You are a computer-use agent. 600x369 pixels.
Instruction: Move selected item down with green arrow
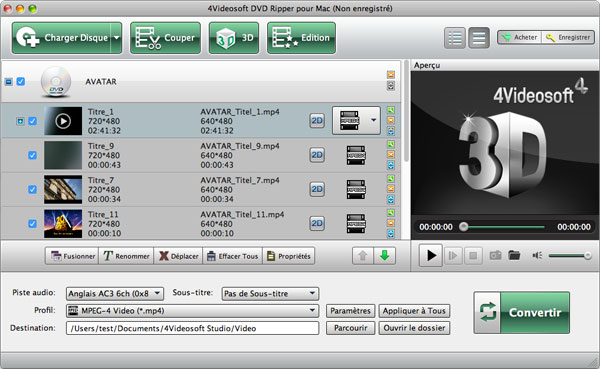(x=385, y=256)
